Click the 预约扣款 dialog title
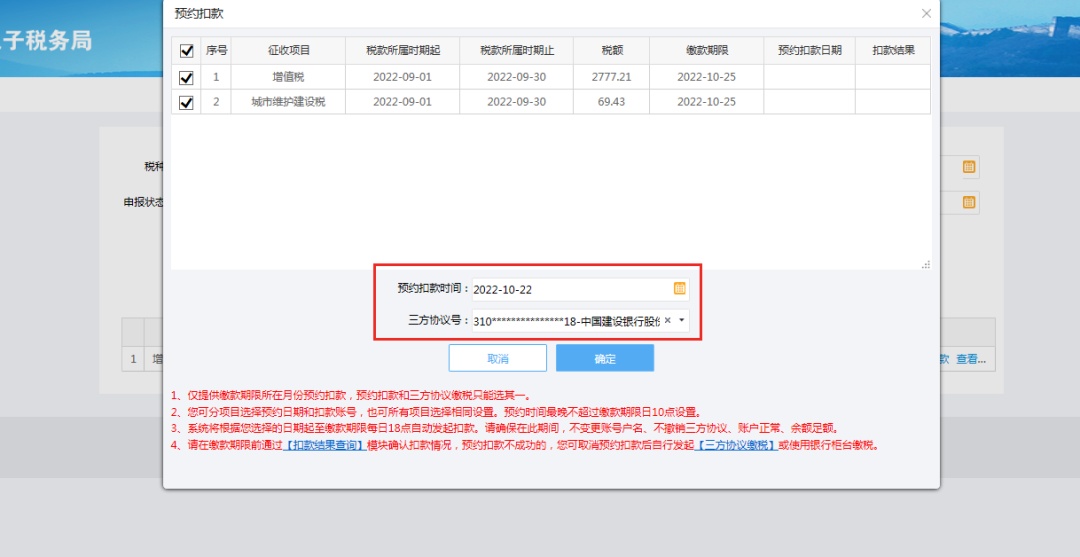Screen dimensions: 1080x557 (x=199, y=14)
